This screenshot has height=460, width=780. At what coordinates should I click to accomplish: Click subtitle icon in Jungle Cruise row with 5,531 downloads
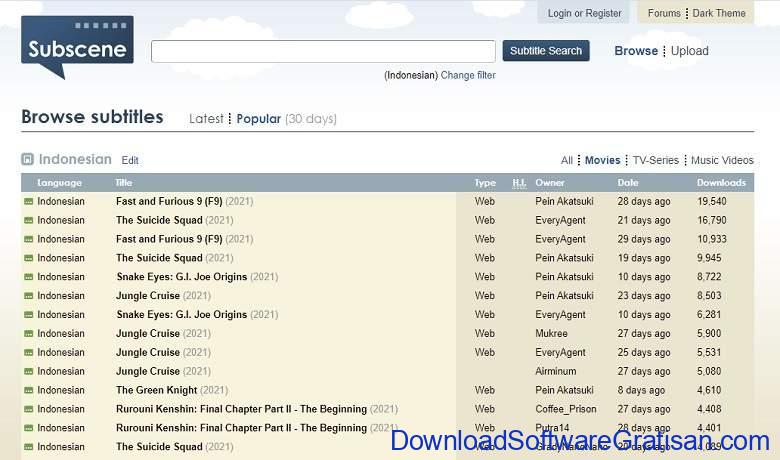pyautogui.click(x=28, y=353)
